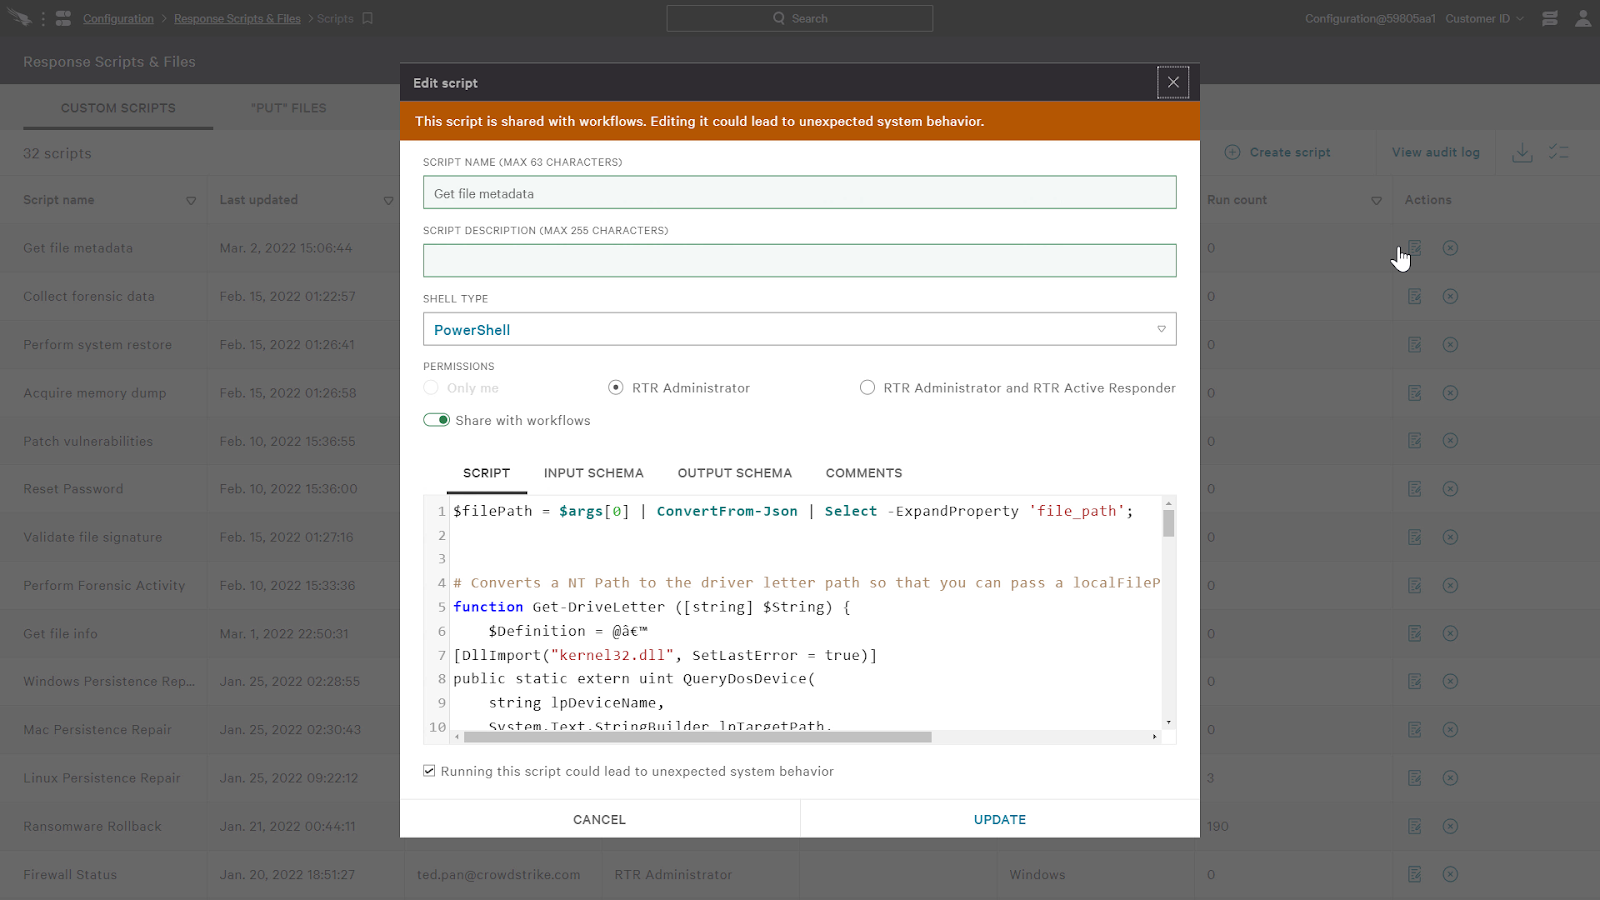Screen dimensions: 1600x900
Task: Delete the Acquire memory dump script
Action: (1450, 393)
